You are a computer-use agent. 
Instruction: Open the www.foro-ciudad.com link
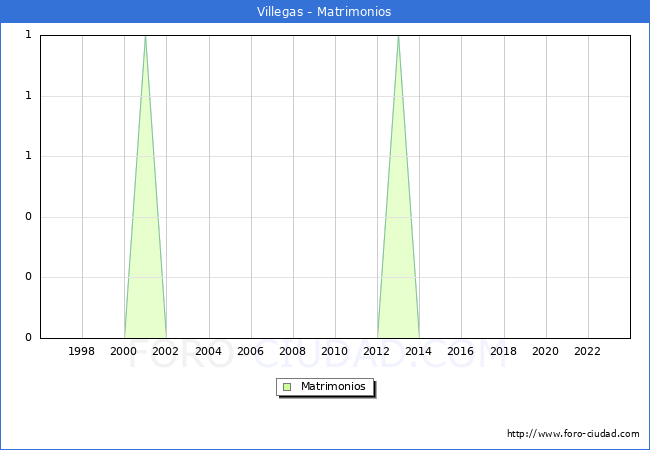coord(573,434)
